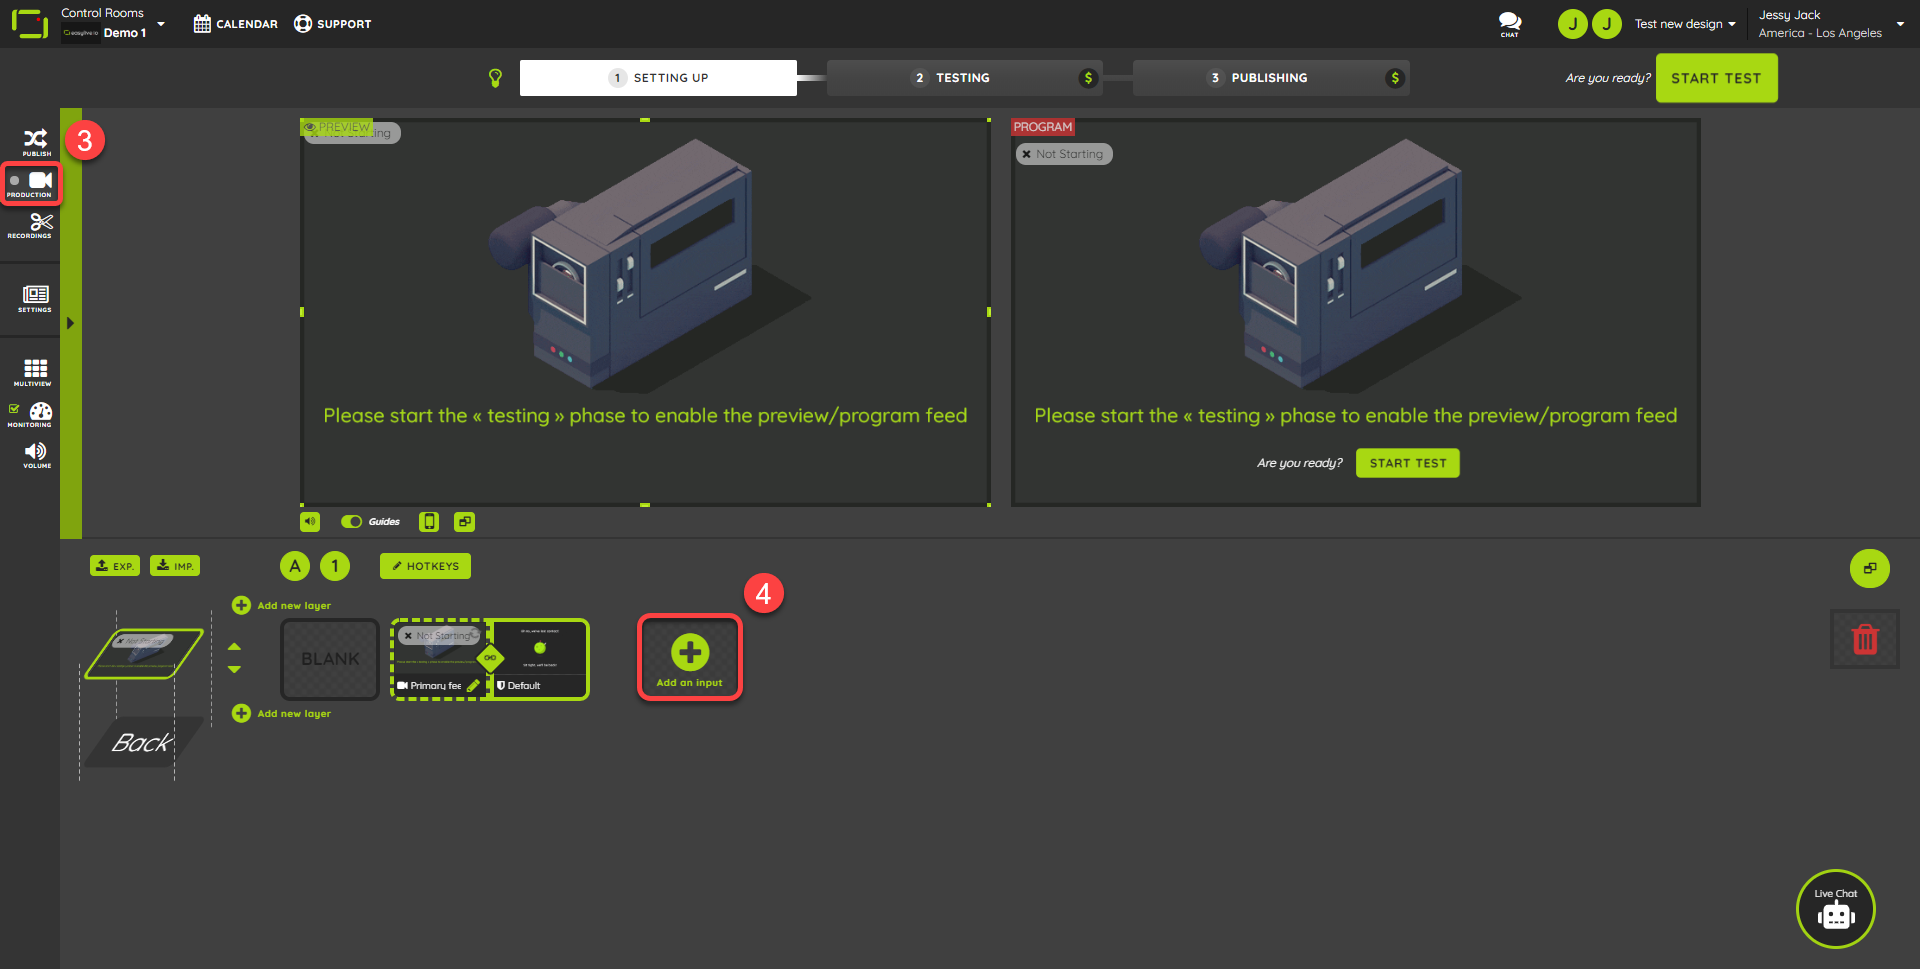The width and height of the screenshot is (1920, 969).
Task: Pop out the preview window icon
Action: tap(464, 521)
